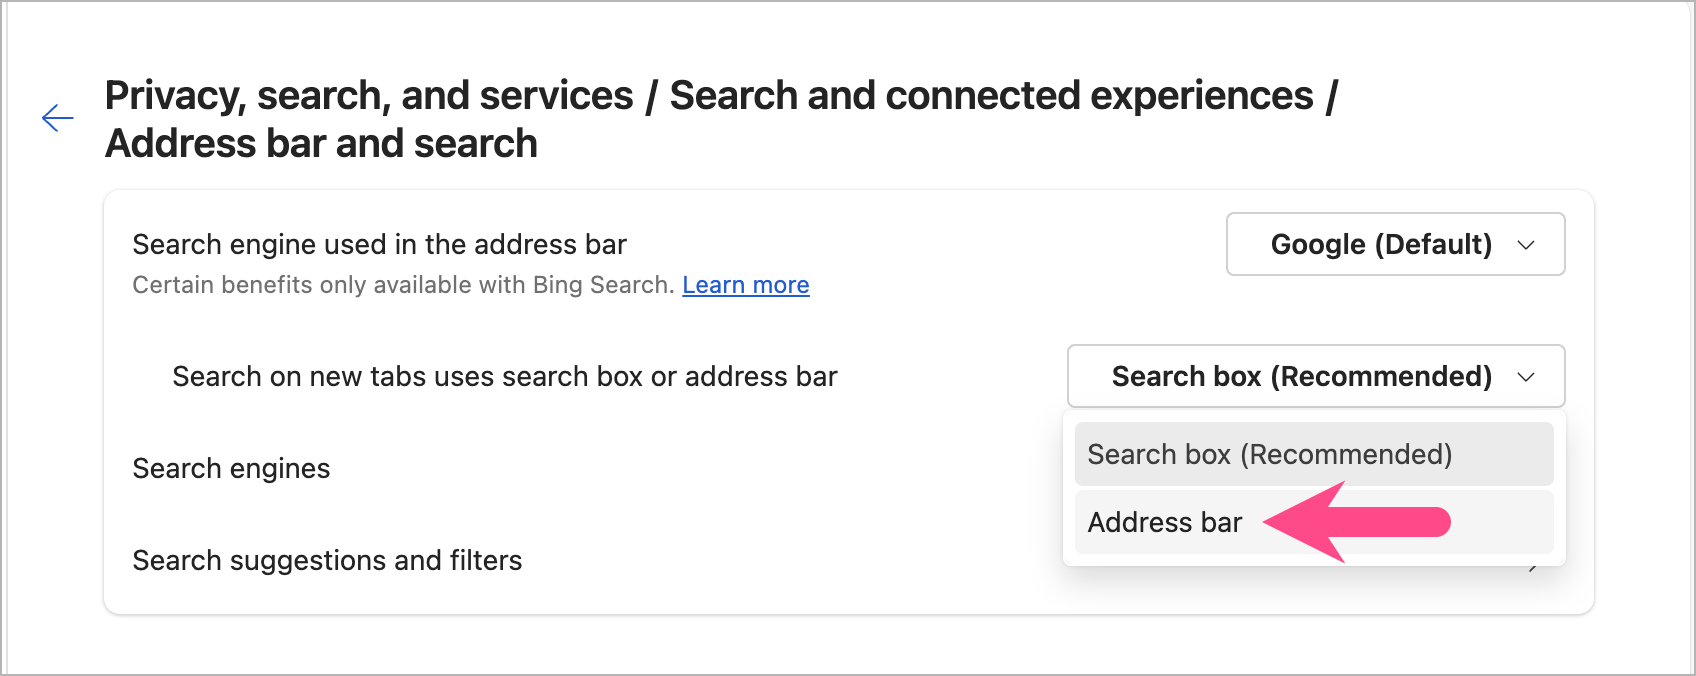Click the Certain benefits Bing Search description text

(402, 285)
